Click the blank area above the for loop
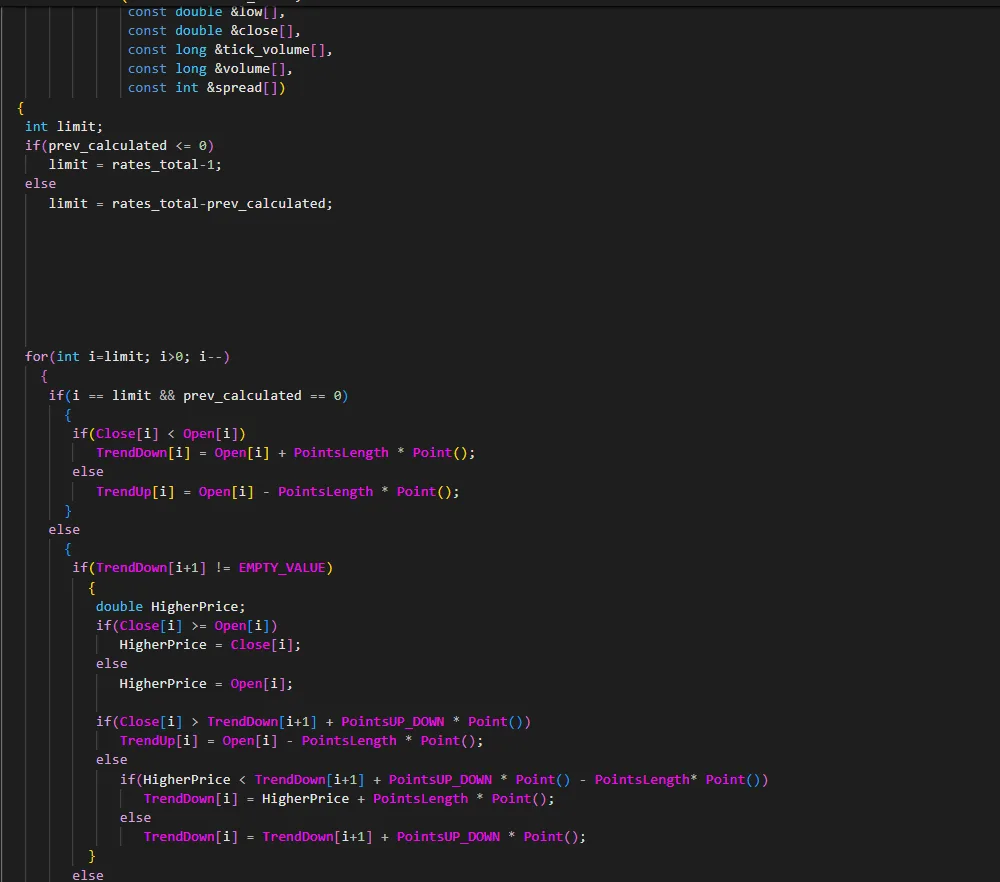1000x882 pixels. point(400,280)
